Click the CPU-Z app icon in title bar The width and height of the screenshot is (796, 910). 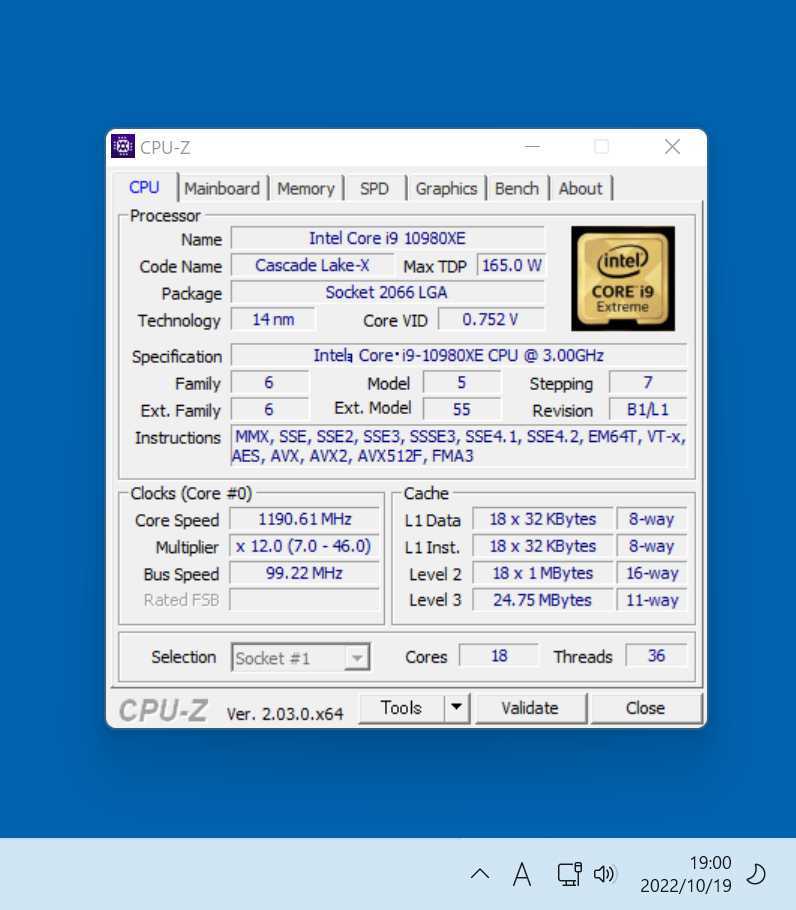[x=123, y=146]
